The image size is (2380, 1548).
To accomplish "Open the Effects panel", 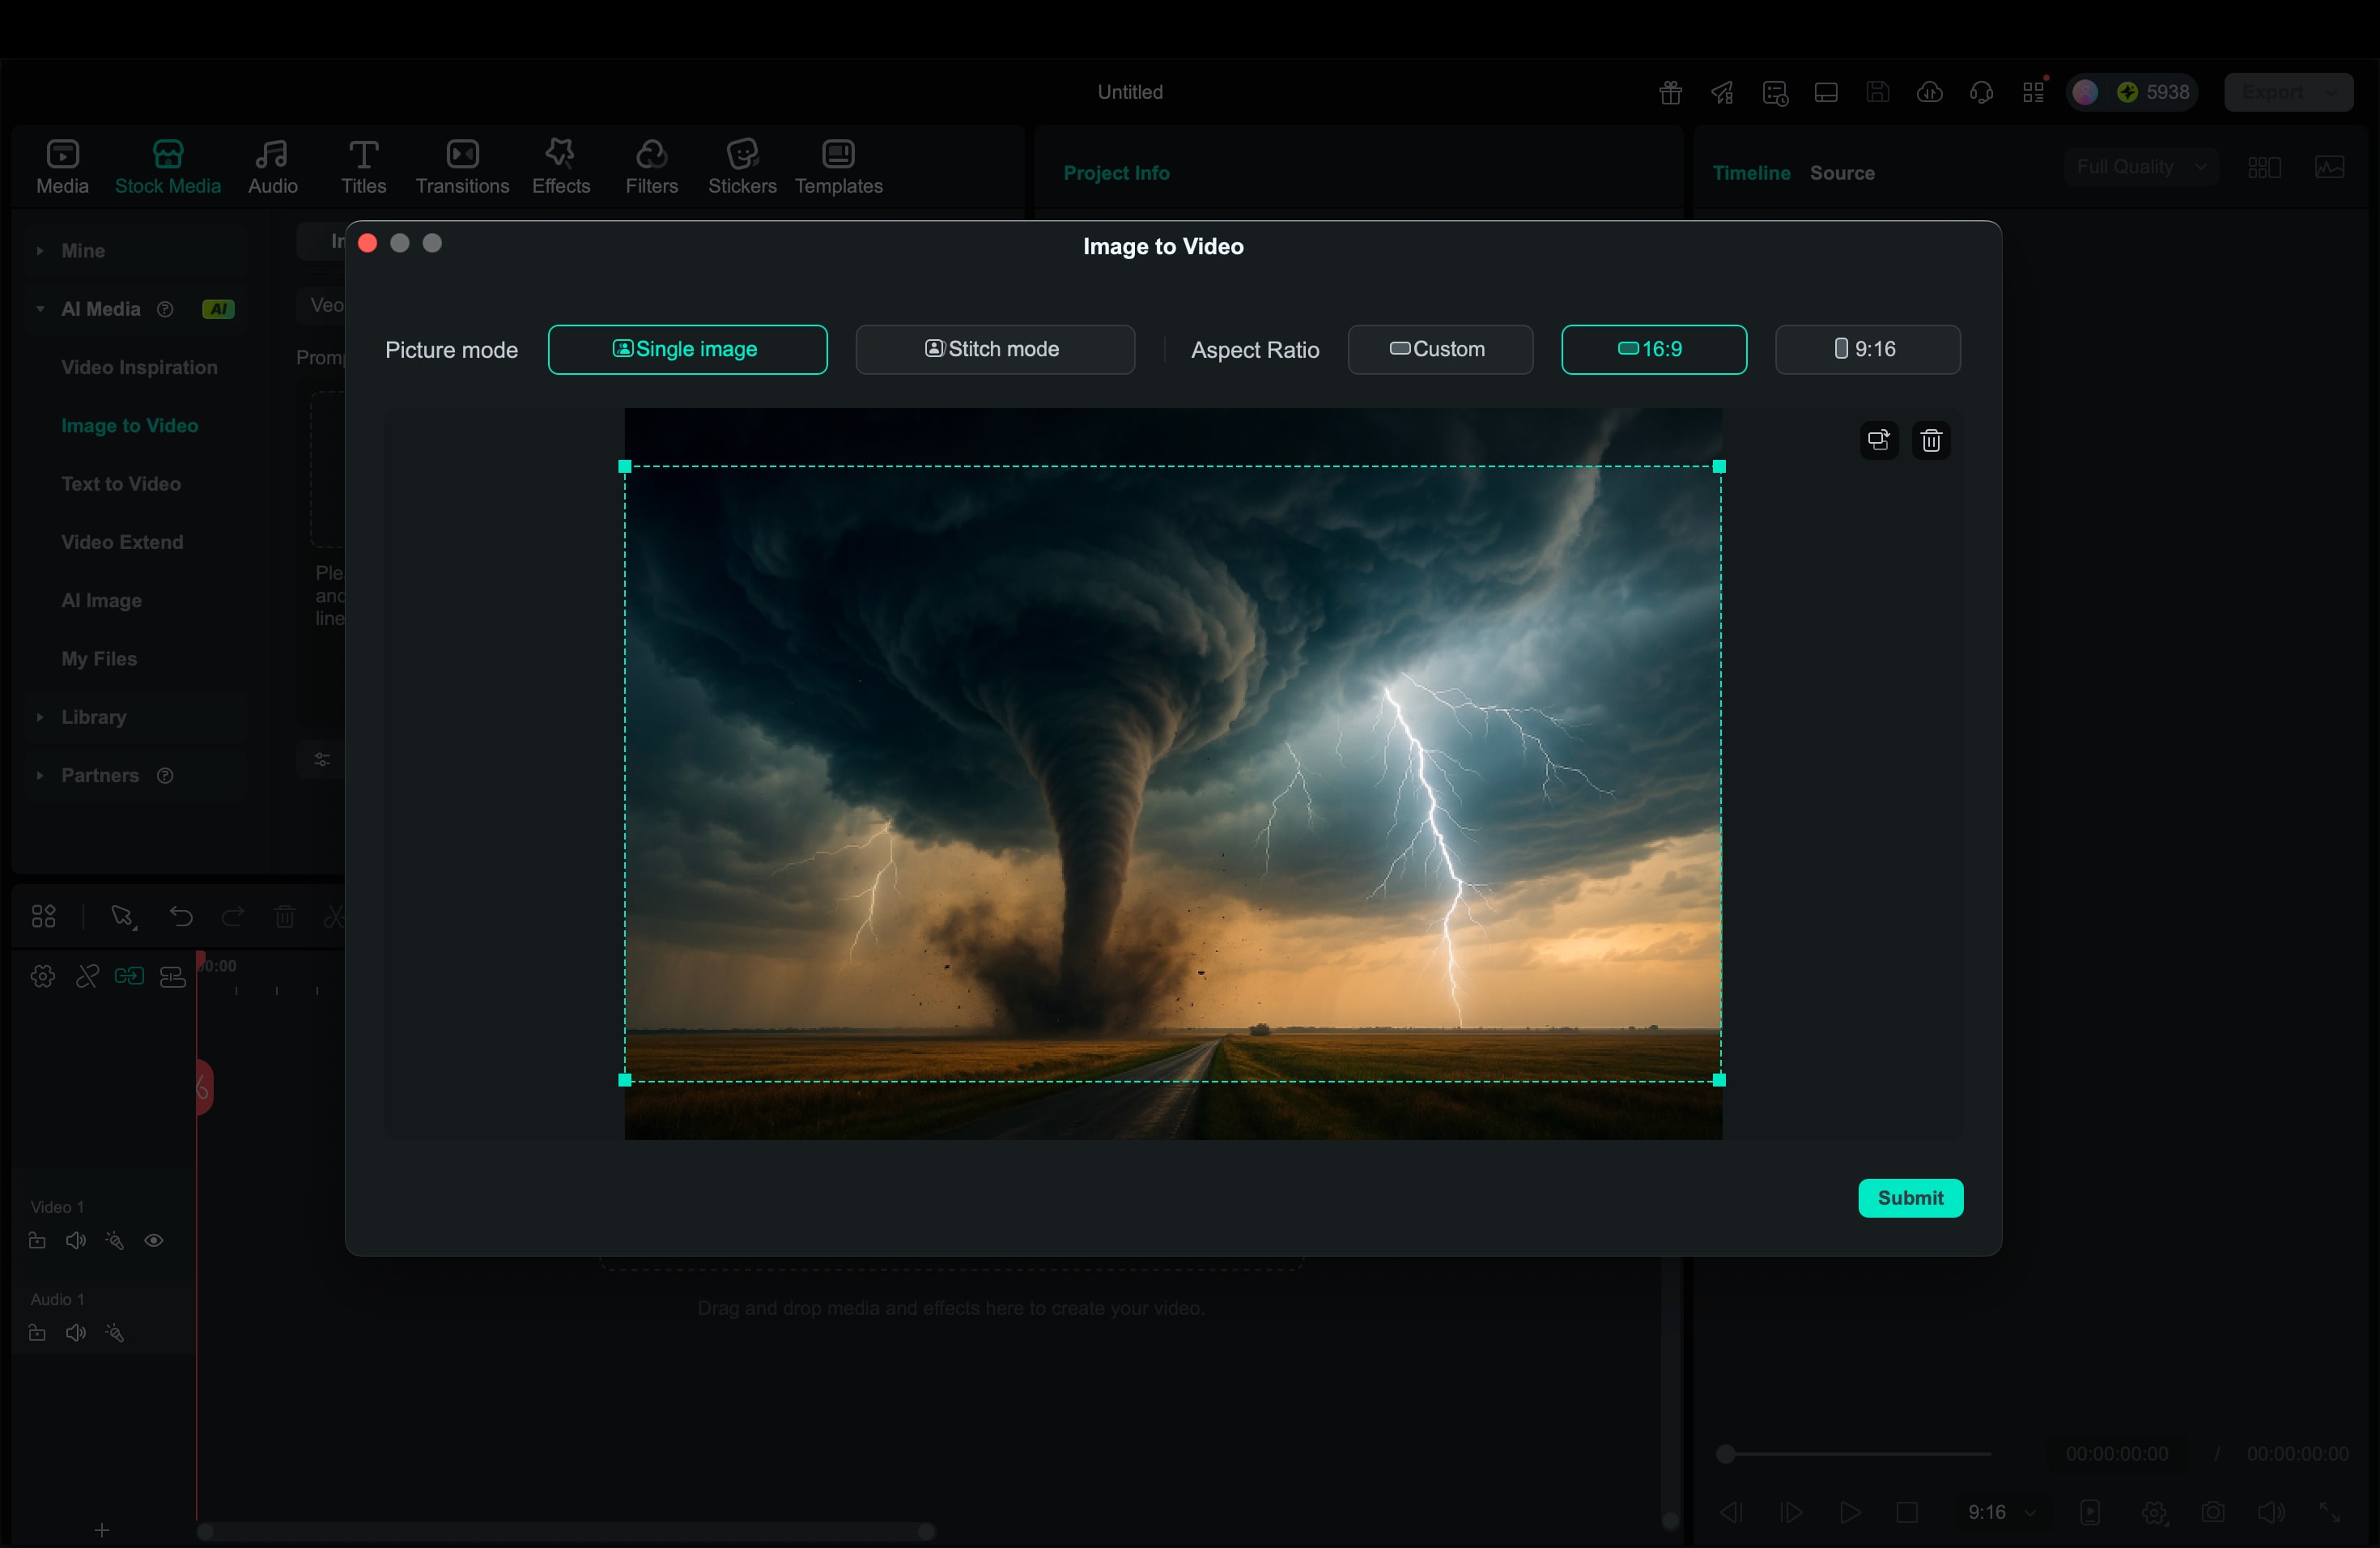I will click(x=560, y=166).
